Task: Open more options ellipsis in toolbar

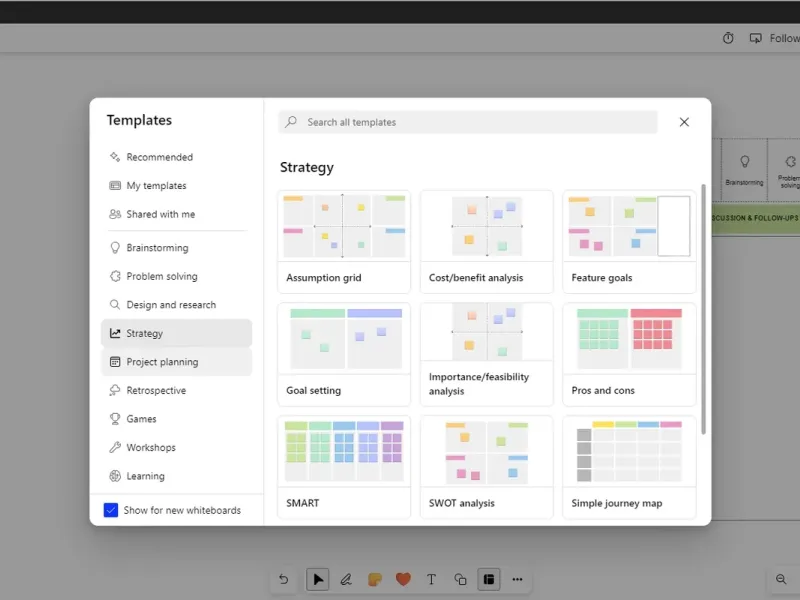Action: tap(517, 579)
